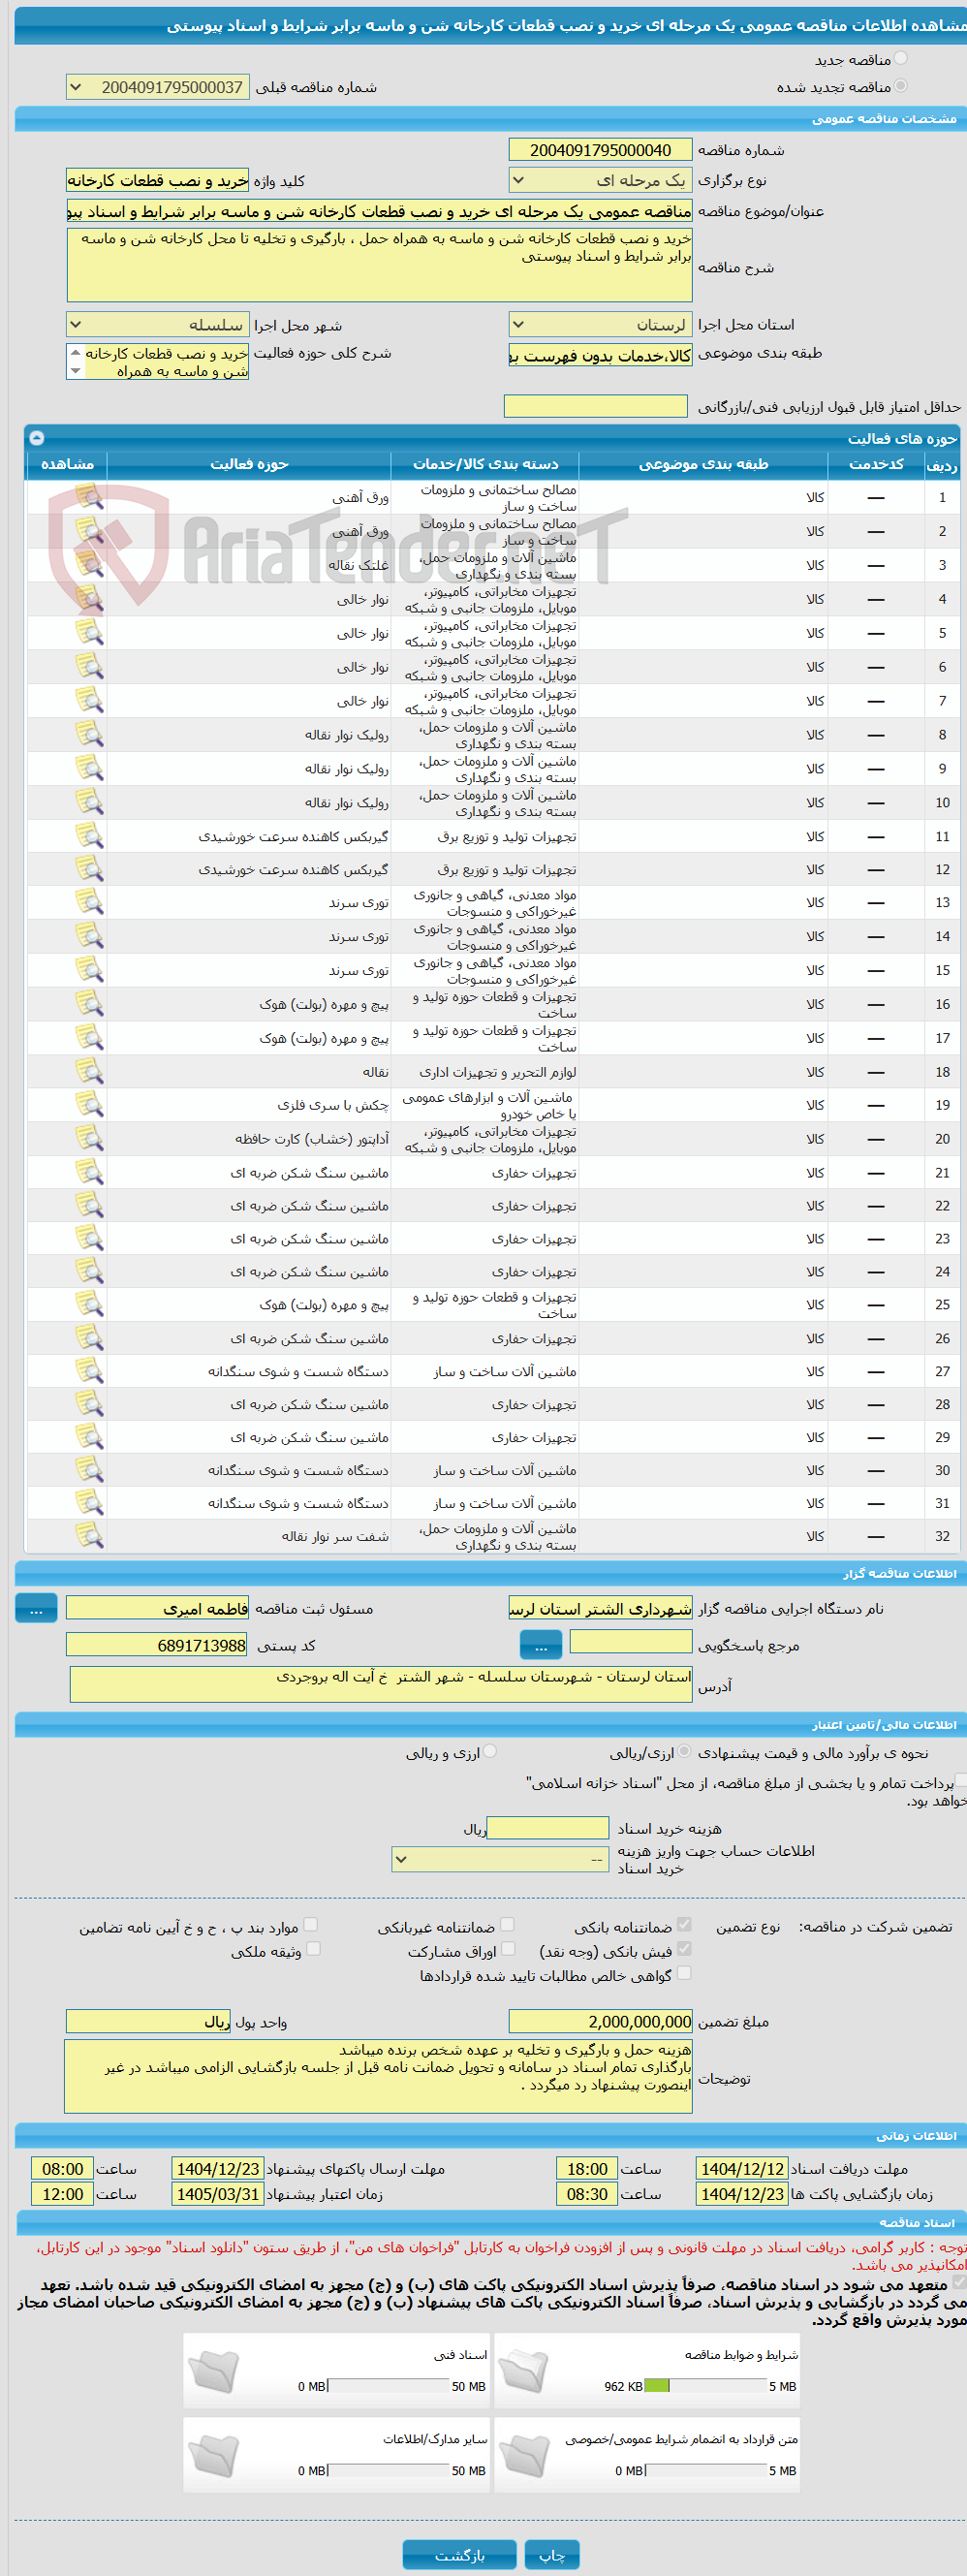Open view icon for row 27
Viewport: 967px width, 2576px height.
tap(89, 1372)
